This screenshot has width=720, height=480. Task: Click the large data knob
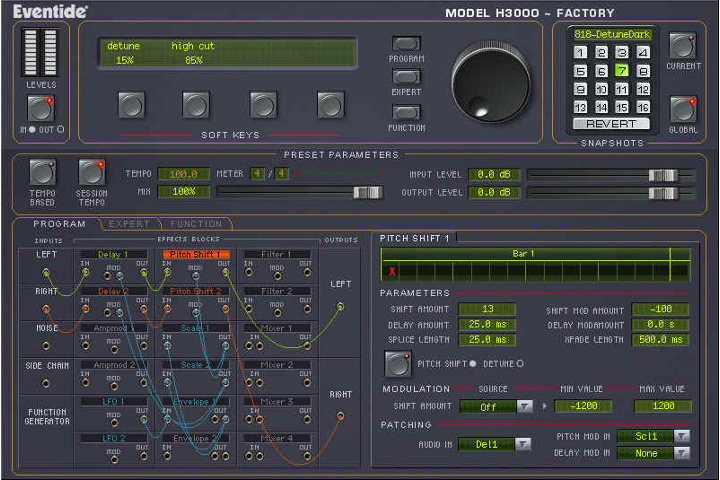click(490, 82)
